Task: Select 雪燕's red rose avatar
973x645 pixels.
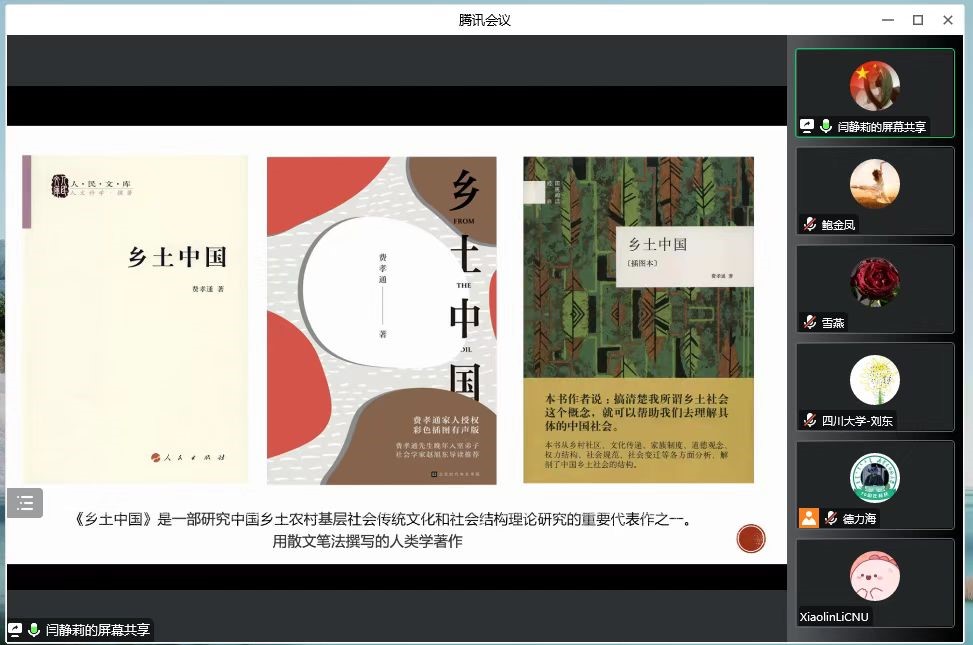Action: [x=874, y=282]
